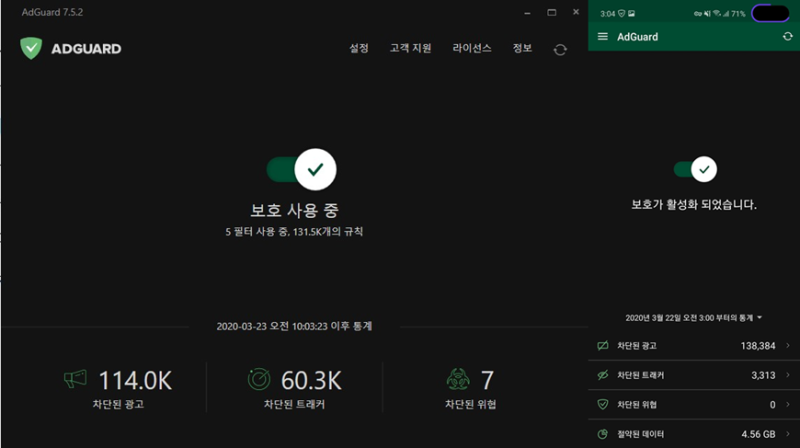Viewport: 800px width, 448px height.
Task: Toggle the mobile AdGuard protection switch
Action: point(695,169)
